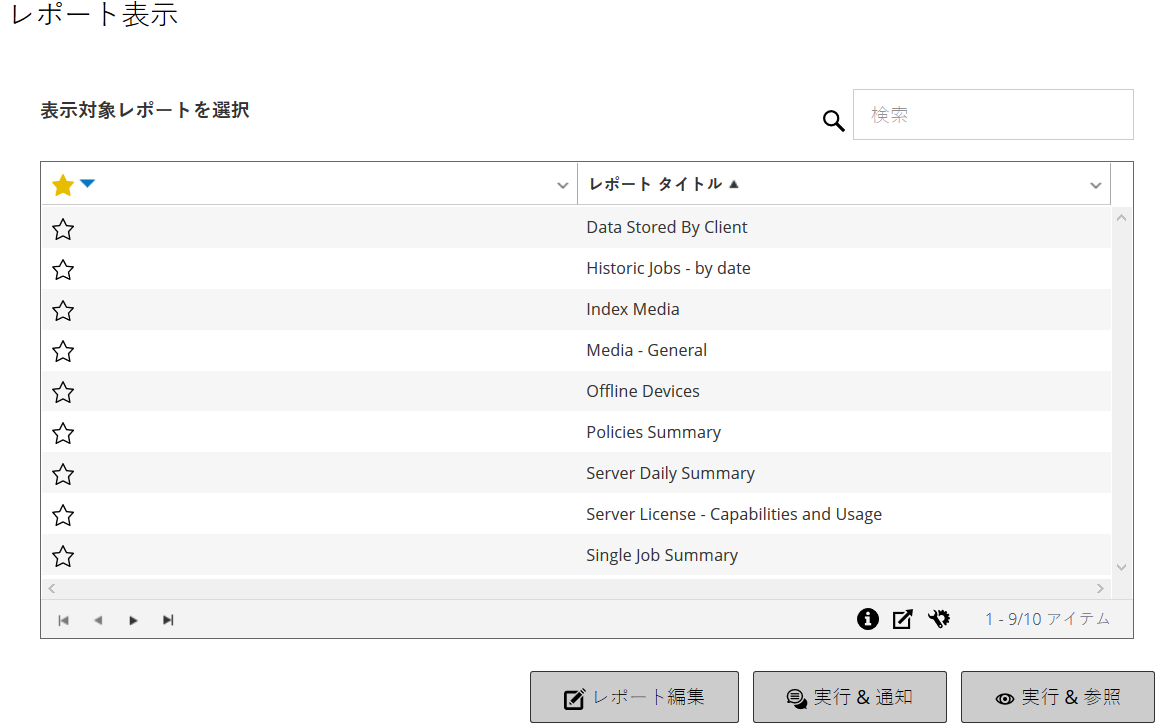Go to the previous page of reports

pos(98,620)
